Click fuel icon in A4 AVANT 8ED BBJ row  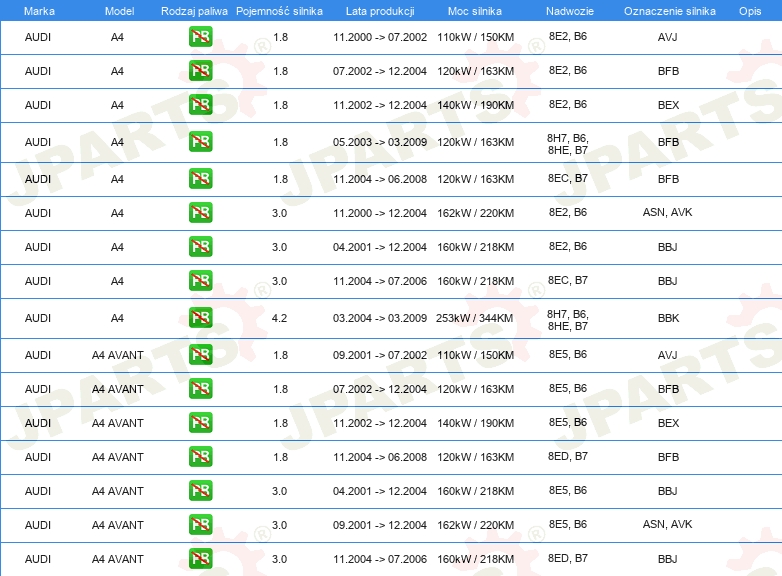click(x=200, y=559)
